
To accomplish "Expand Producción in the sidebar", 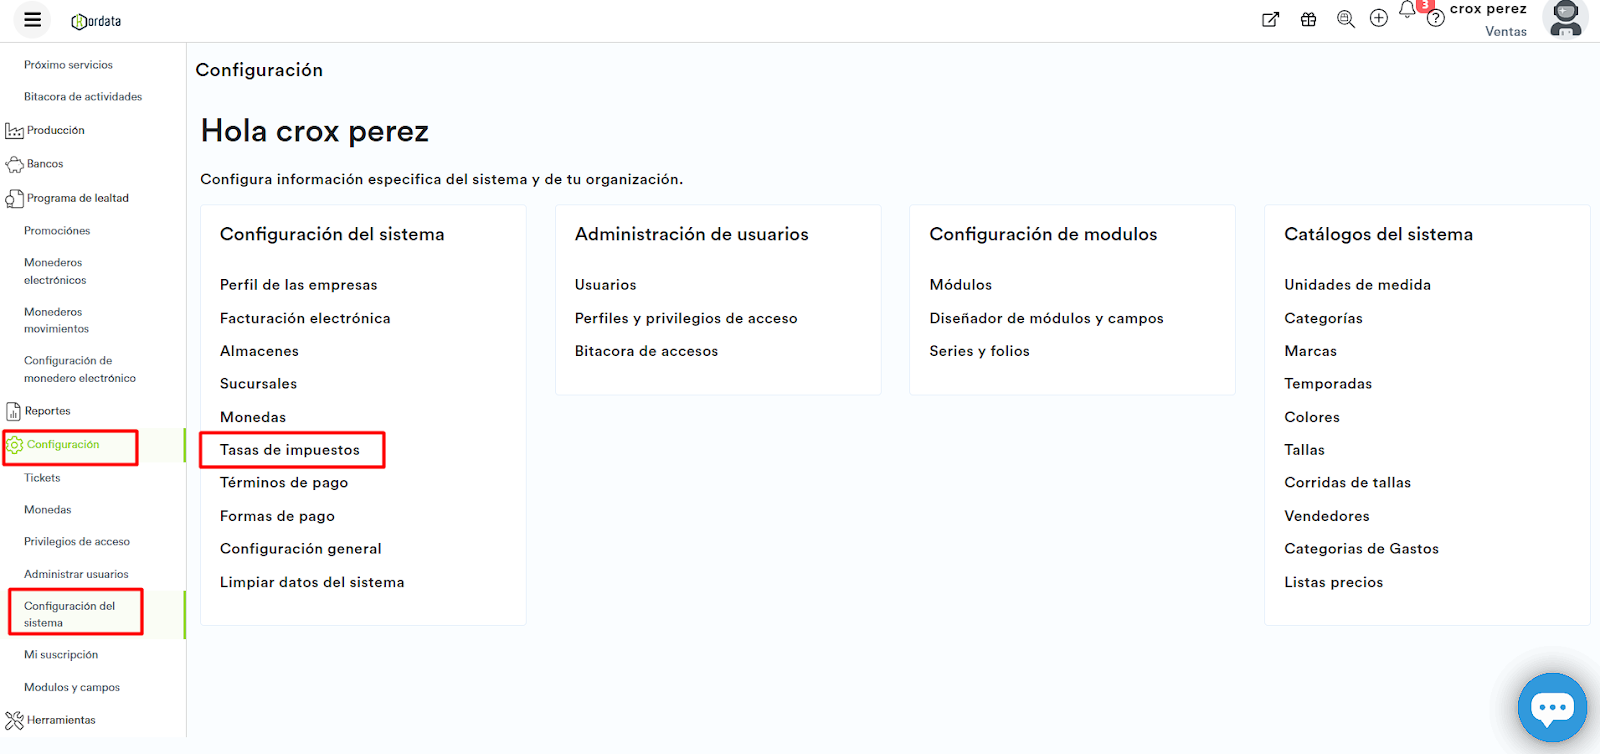I will click(x=55, y=130).
